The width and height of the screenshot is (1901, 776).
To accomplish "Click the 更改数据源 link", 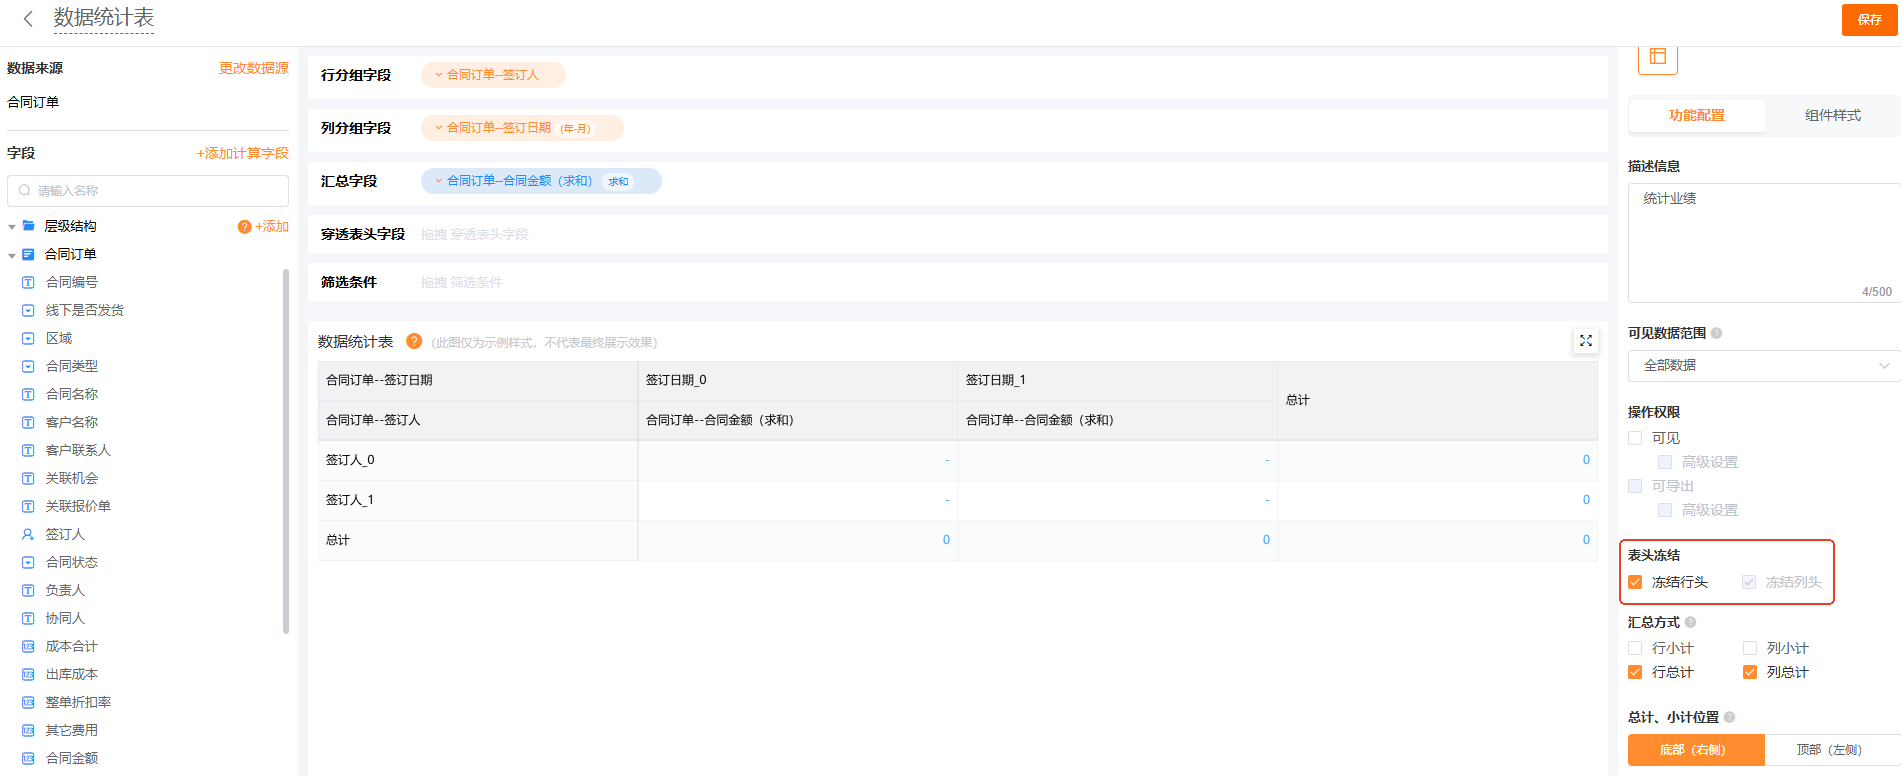I will [x=253, y=68].
